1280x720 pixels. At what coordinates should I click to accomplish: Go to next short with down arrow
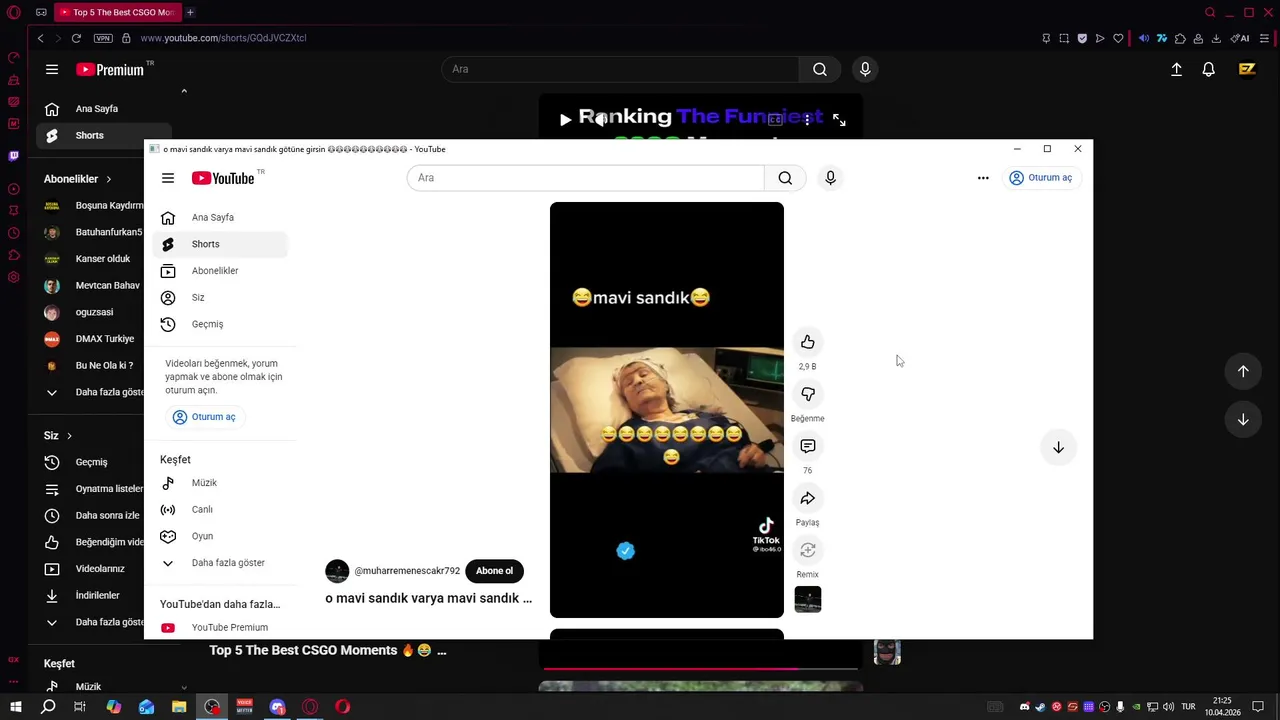[x=1058, y=447]
